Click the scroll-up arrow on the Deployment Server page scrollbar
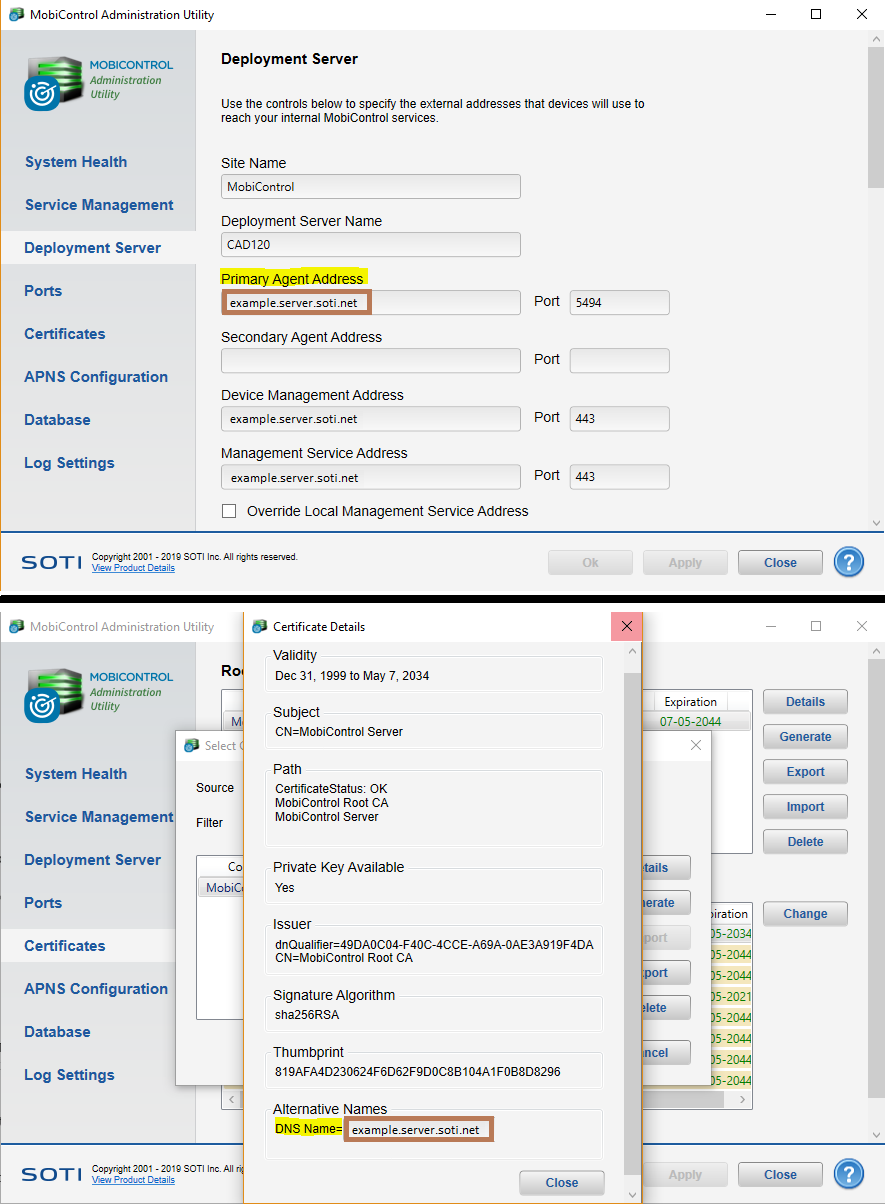This screenshot has height=1204, width=885. [876, 40]
